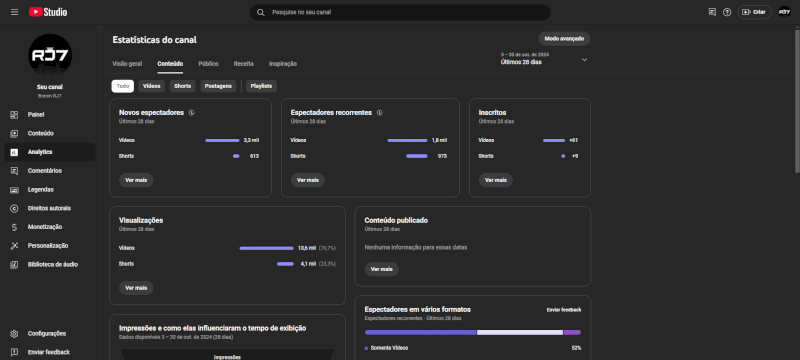The width and height of the screenshot is (800, 360).
Task: Open the RJ7 channel profile picture
Action: point(49,56)
